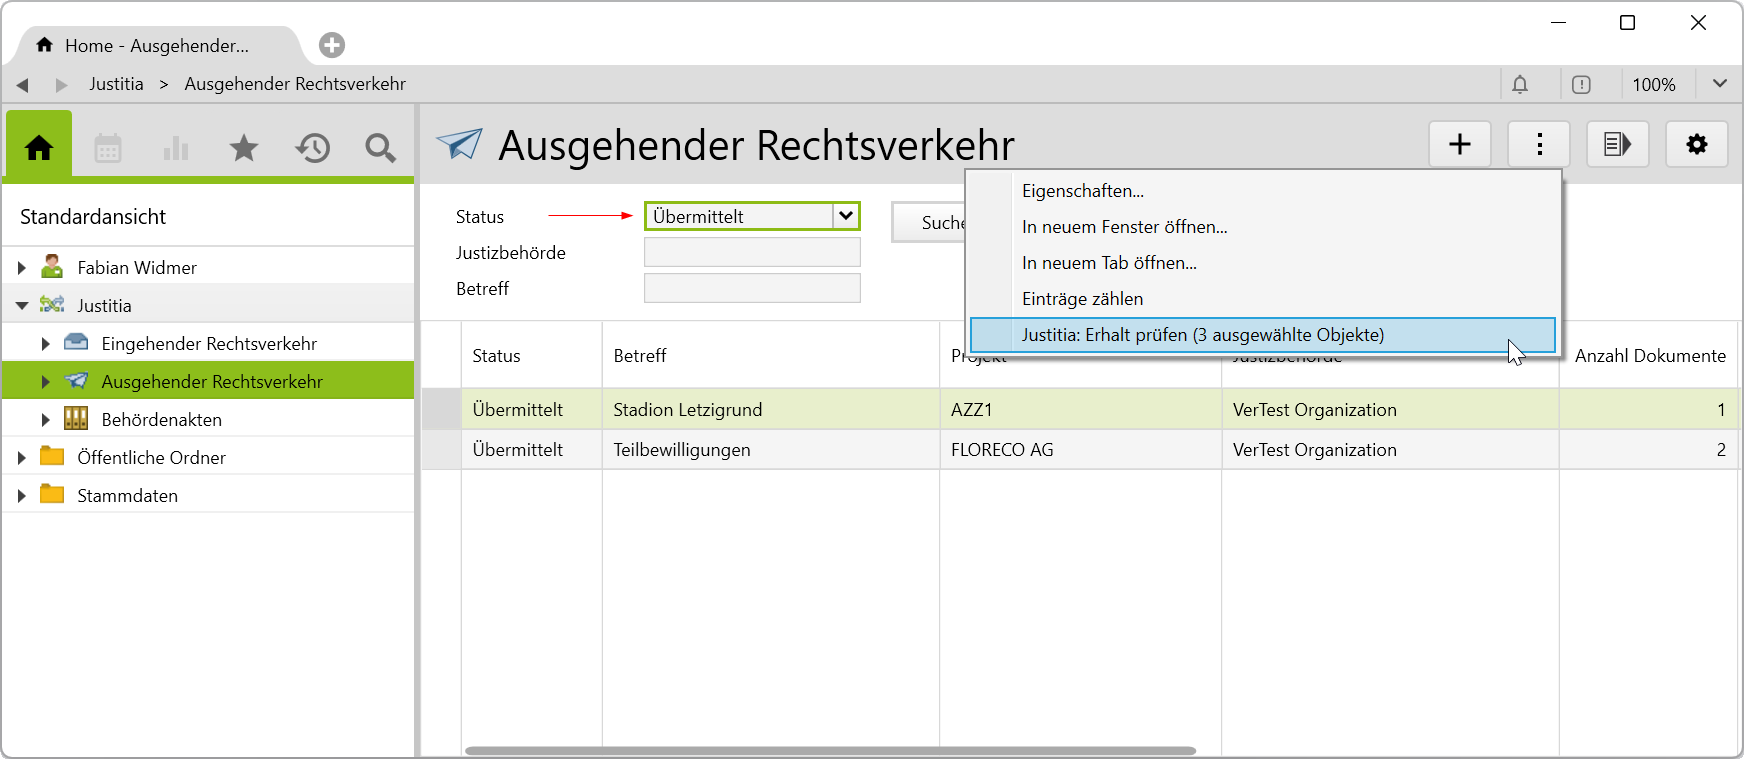Click the paper plane icon in tree
The height and width of the screenshot is (759, 1744).
pyautogui.click(x=76, y=380)
